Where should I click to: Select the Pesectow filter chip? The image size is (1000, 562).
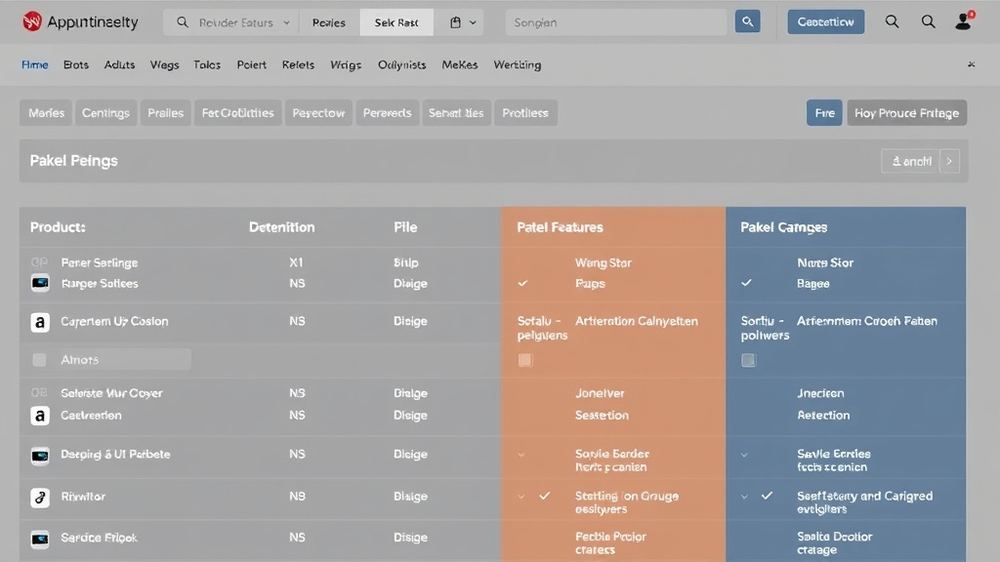318,113
